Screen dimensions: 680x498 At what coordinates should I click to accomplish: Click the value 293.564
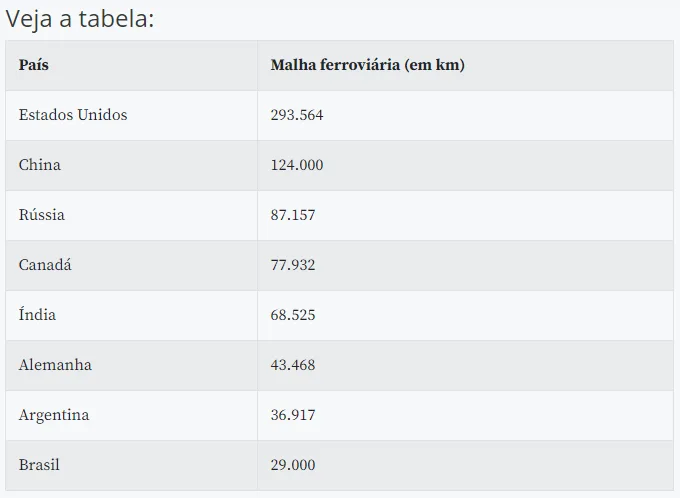pos(297,115)
